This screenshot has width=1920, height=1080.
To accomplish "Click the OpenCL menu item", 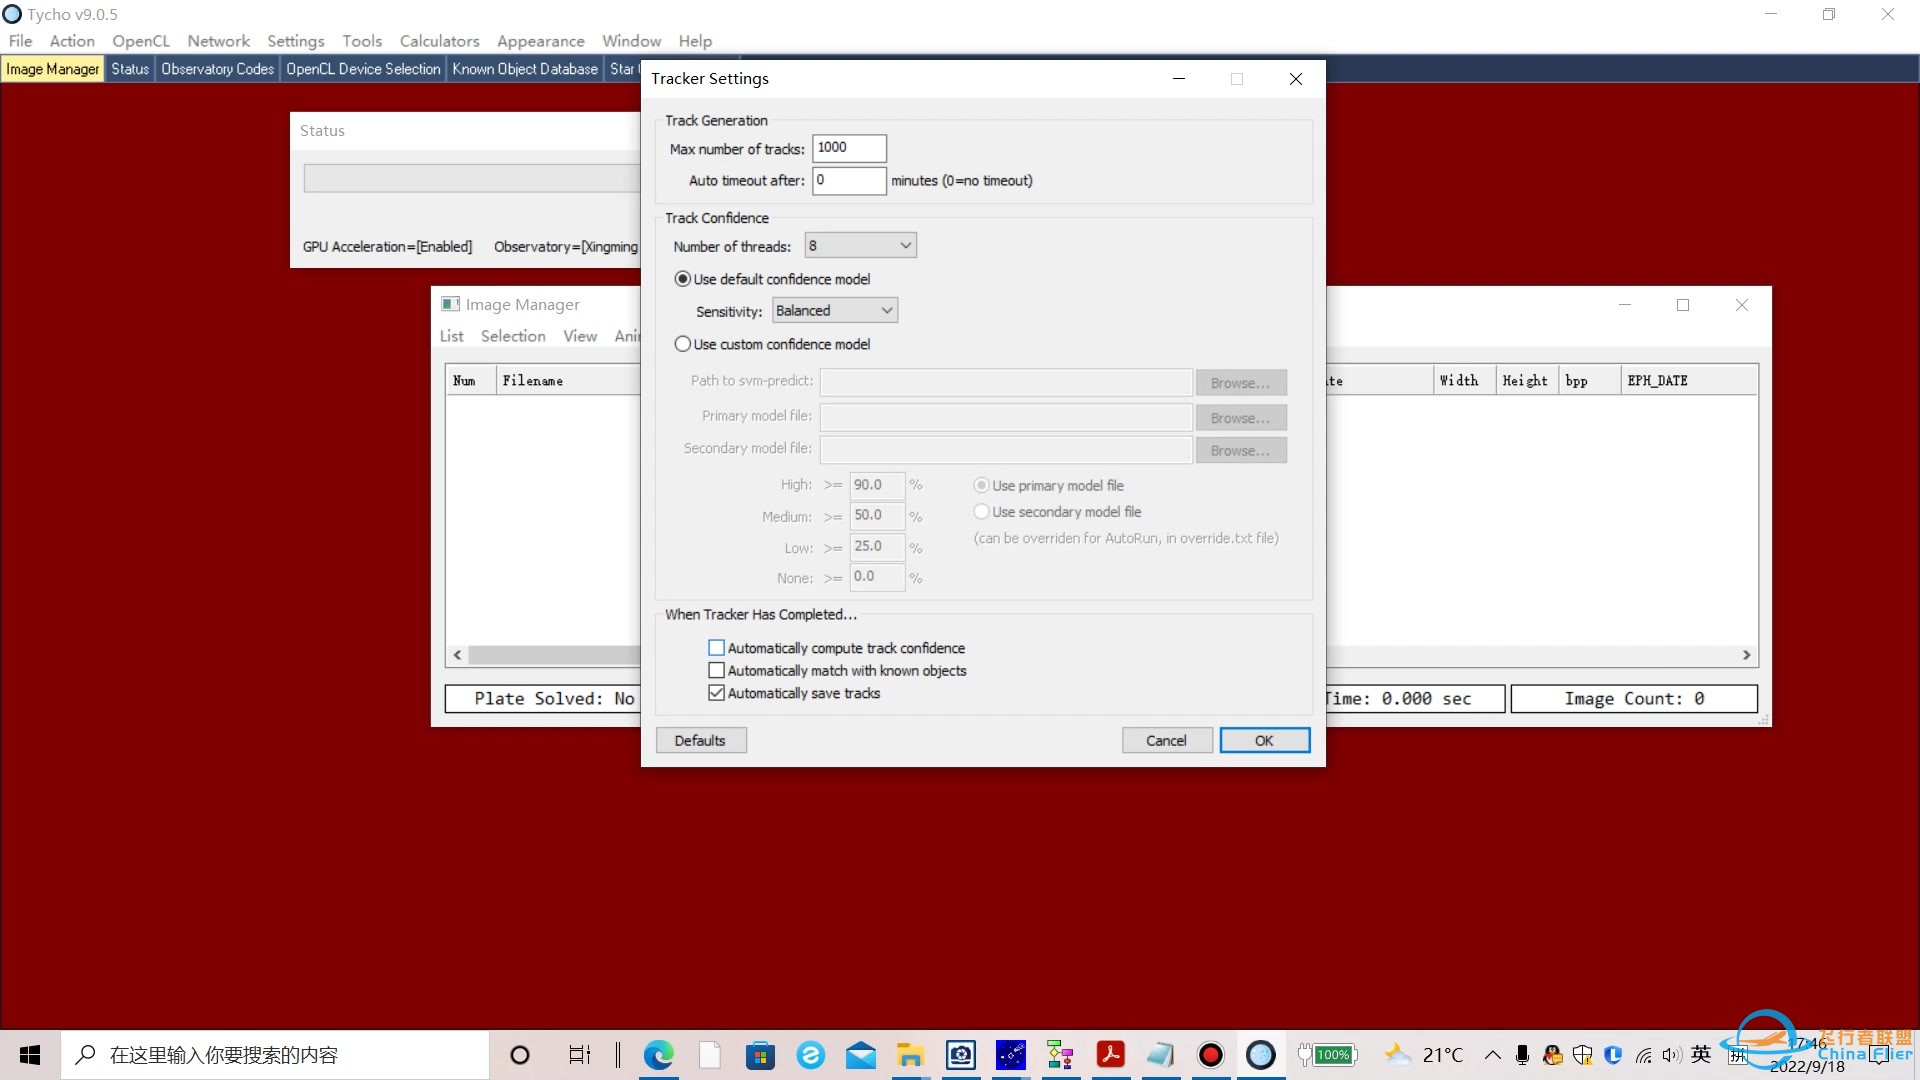I will [x=140, y=40].
